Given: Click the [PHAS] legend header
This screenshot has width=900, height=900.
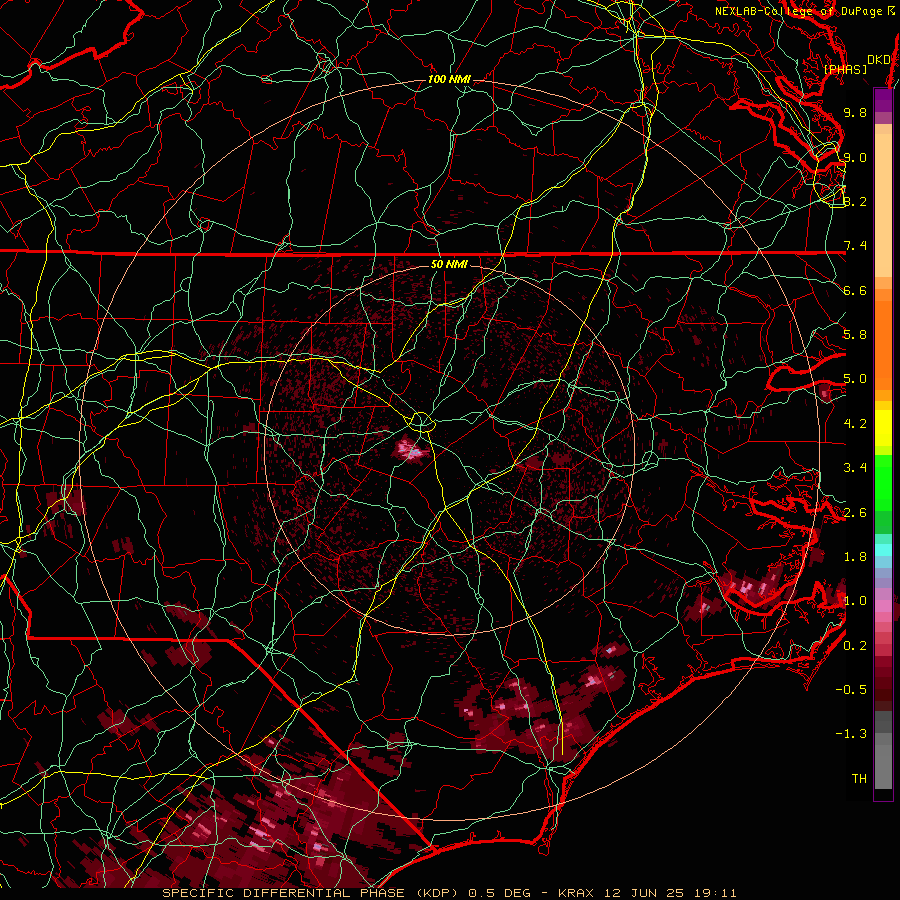Looking at the screenshot, I should 845,69.
